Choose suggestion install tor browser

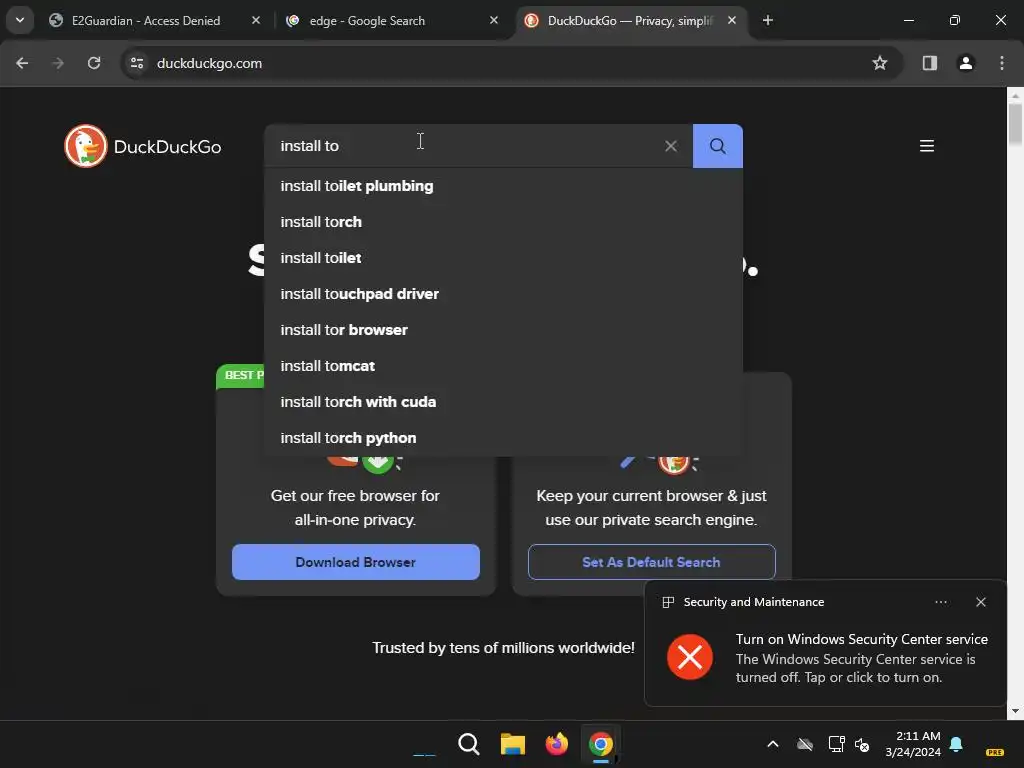(x=504, y=330)
